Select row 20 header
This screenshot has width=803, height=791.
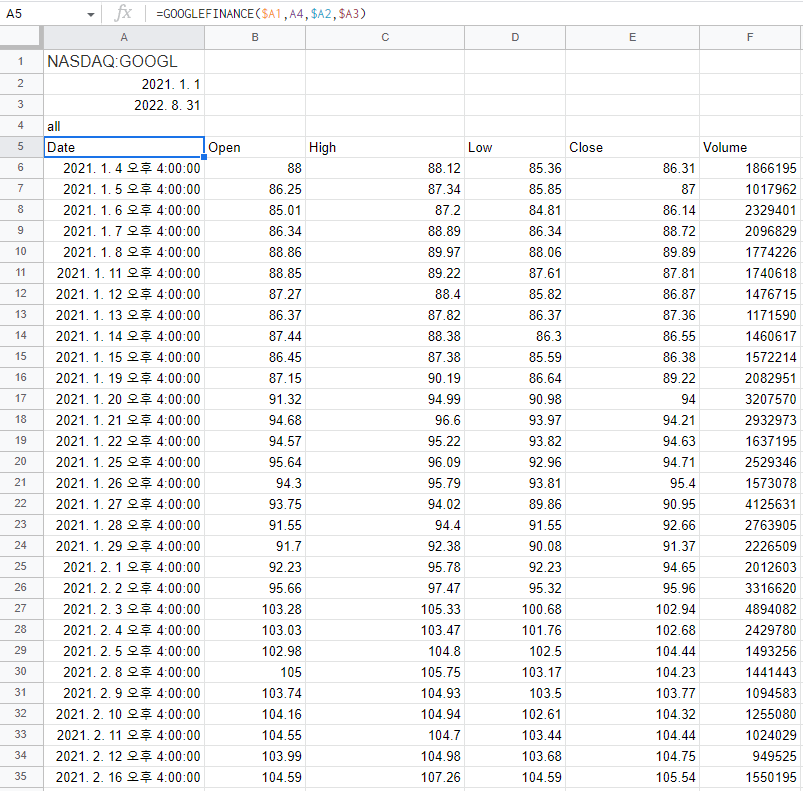click(20, 461)
